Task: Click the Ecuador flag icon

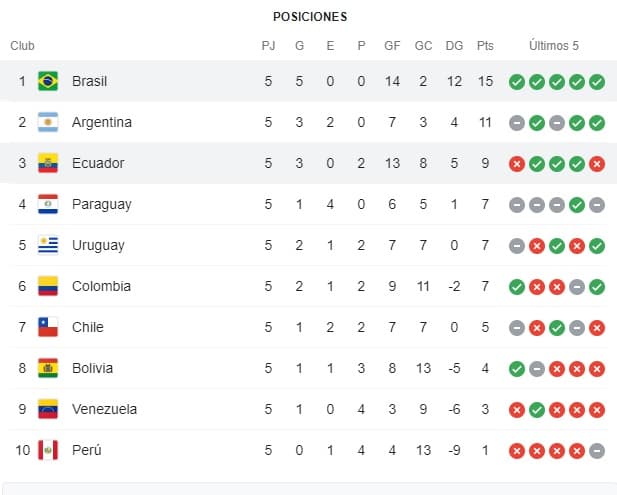Action: 48,163
